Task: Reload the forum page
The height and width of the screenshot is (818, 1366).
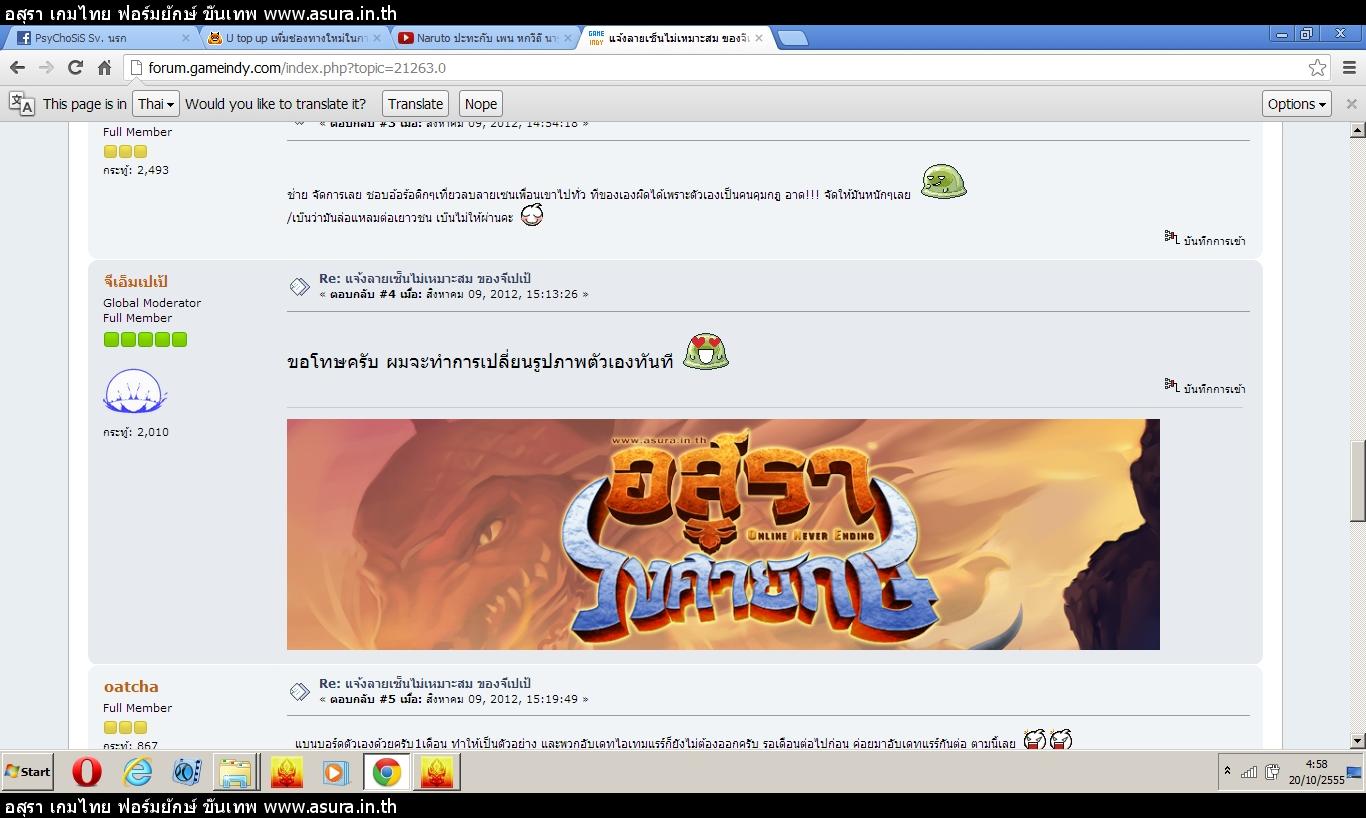Action: point(75,68)
